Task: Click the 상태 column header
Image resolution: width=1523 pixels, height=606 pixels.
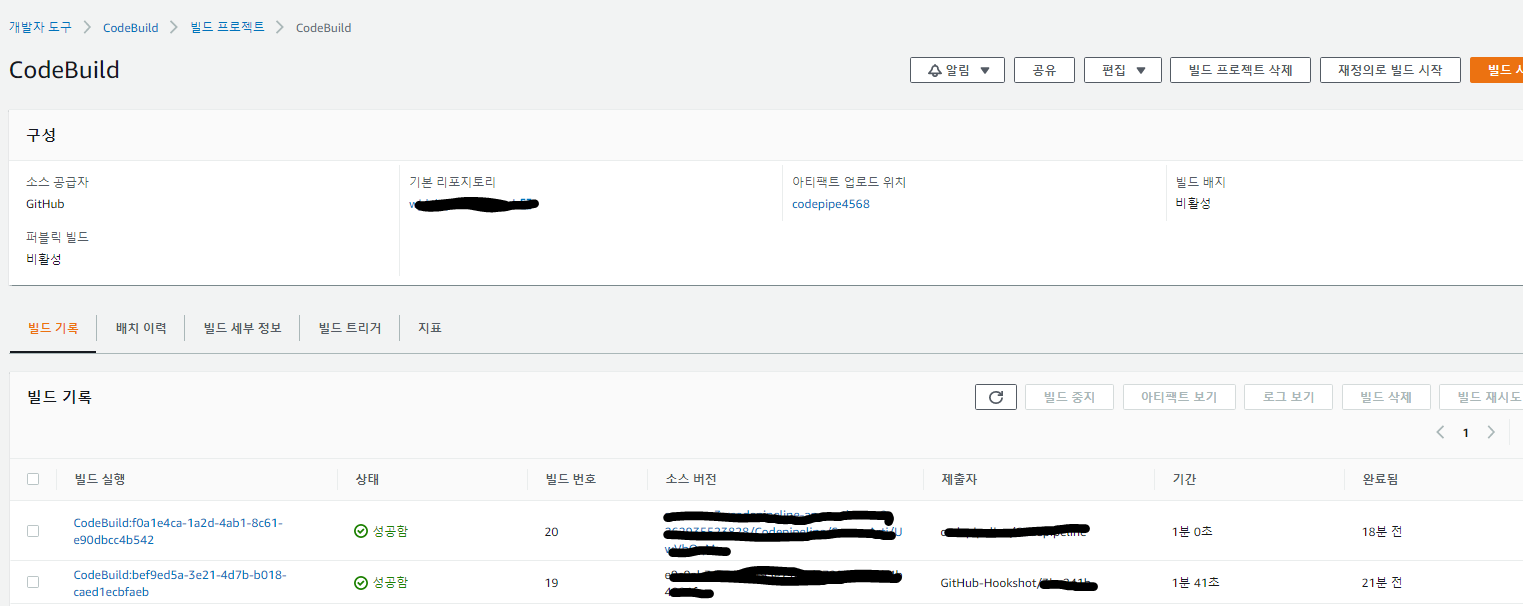Action: coord(367,479)
